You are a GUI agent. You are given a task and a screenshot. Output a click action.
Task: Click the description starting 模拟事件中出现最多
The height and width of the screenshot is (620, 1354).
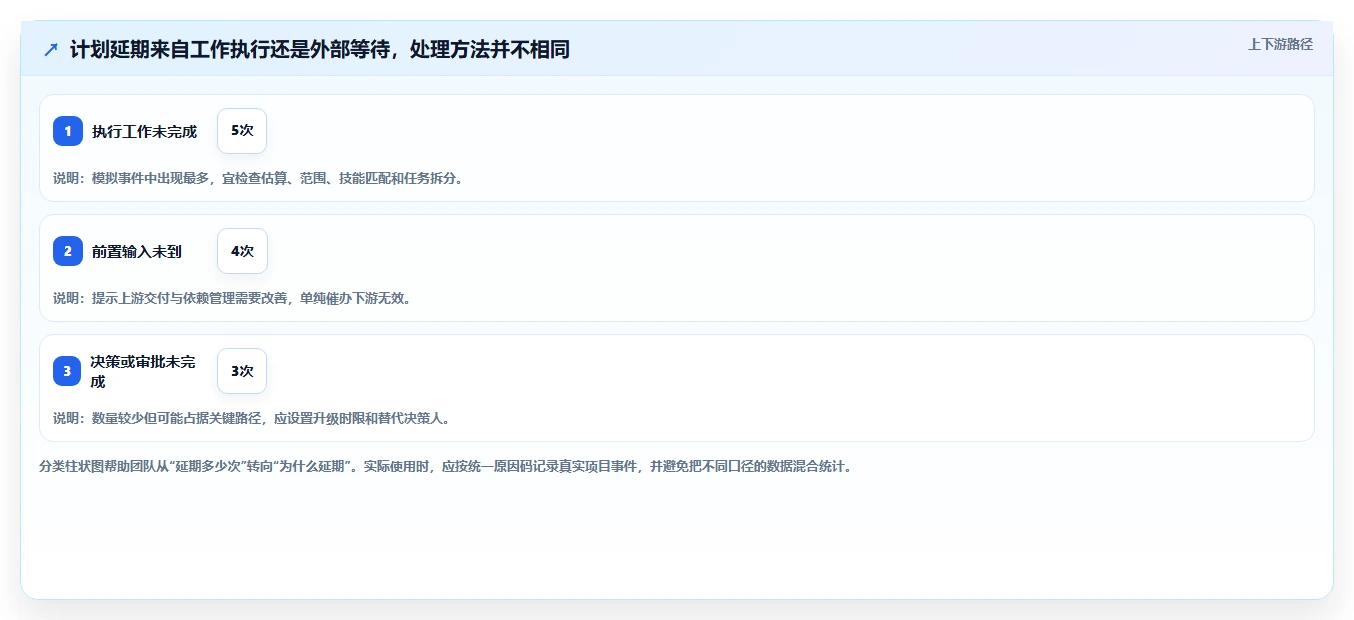(x=258, y=178)
